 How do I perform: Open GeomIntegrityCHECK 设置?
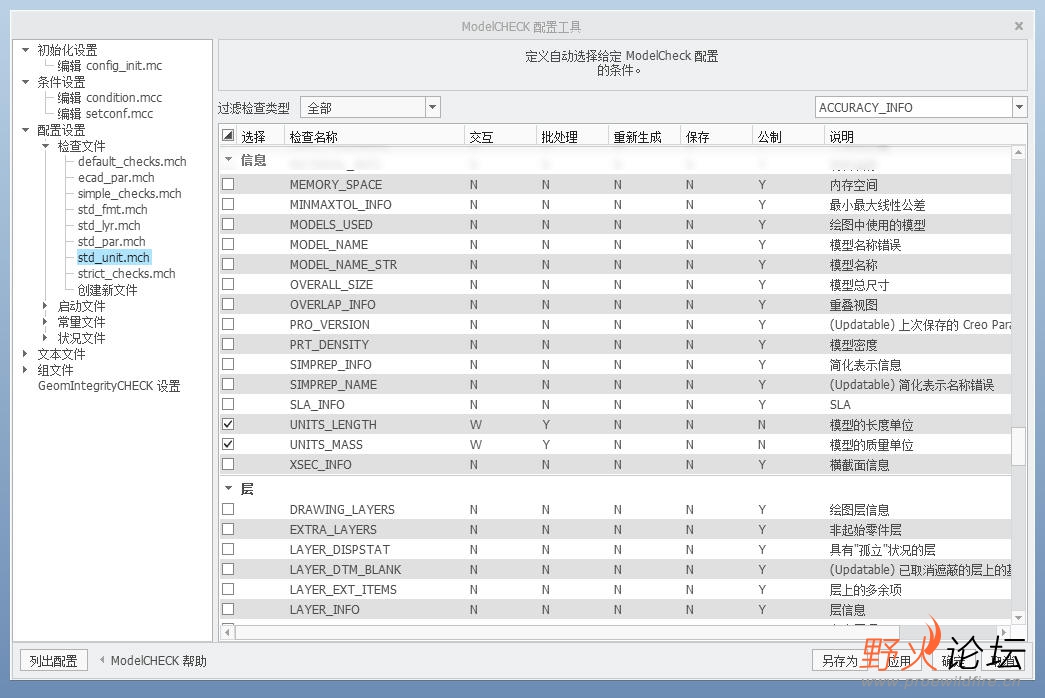pos(109,386)
